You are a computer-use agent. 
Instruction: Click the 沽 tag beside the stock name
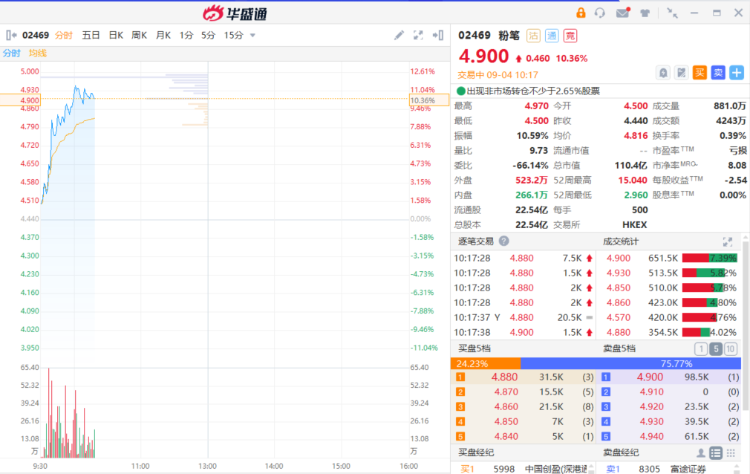pyautogui.click(x=533, y=36)
